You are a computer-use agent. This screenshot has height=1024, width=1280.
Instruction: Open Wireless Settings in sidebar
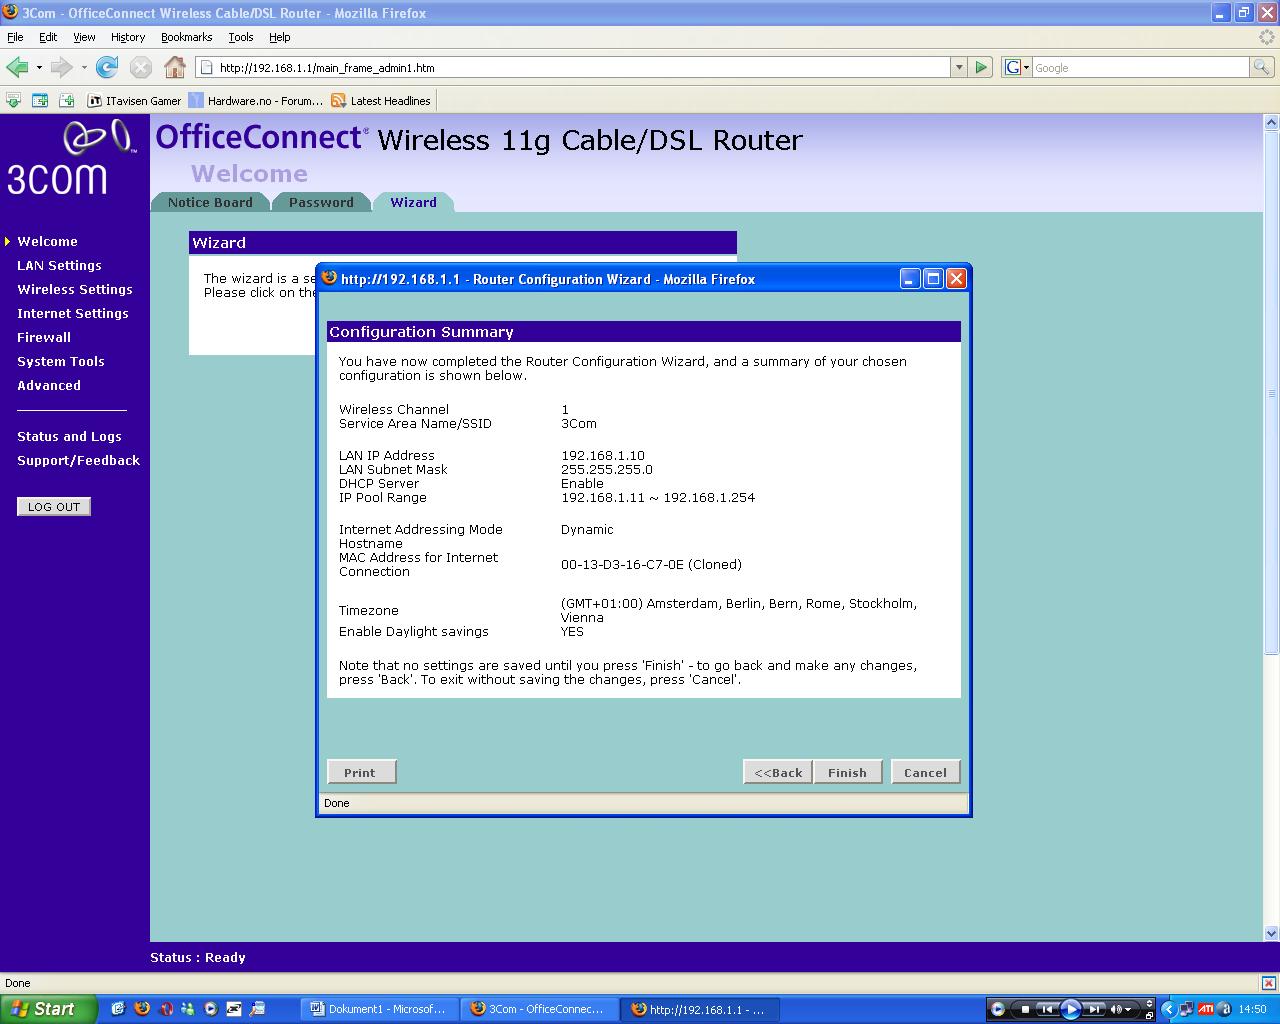[75, 289]
